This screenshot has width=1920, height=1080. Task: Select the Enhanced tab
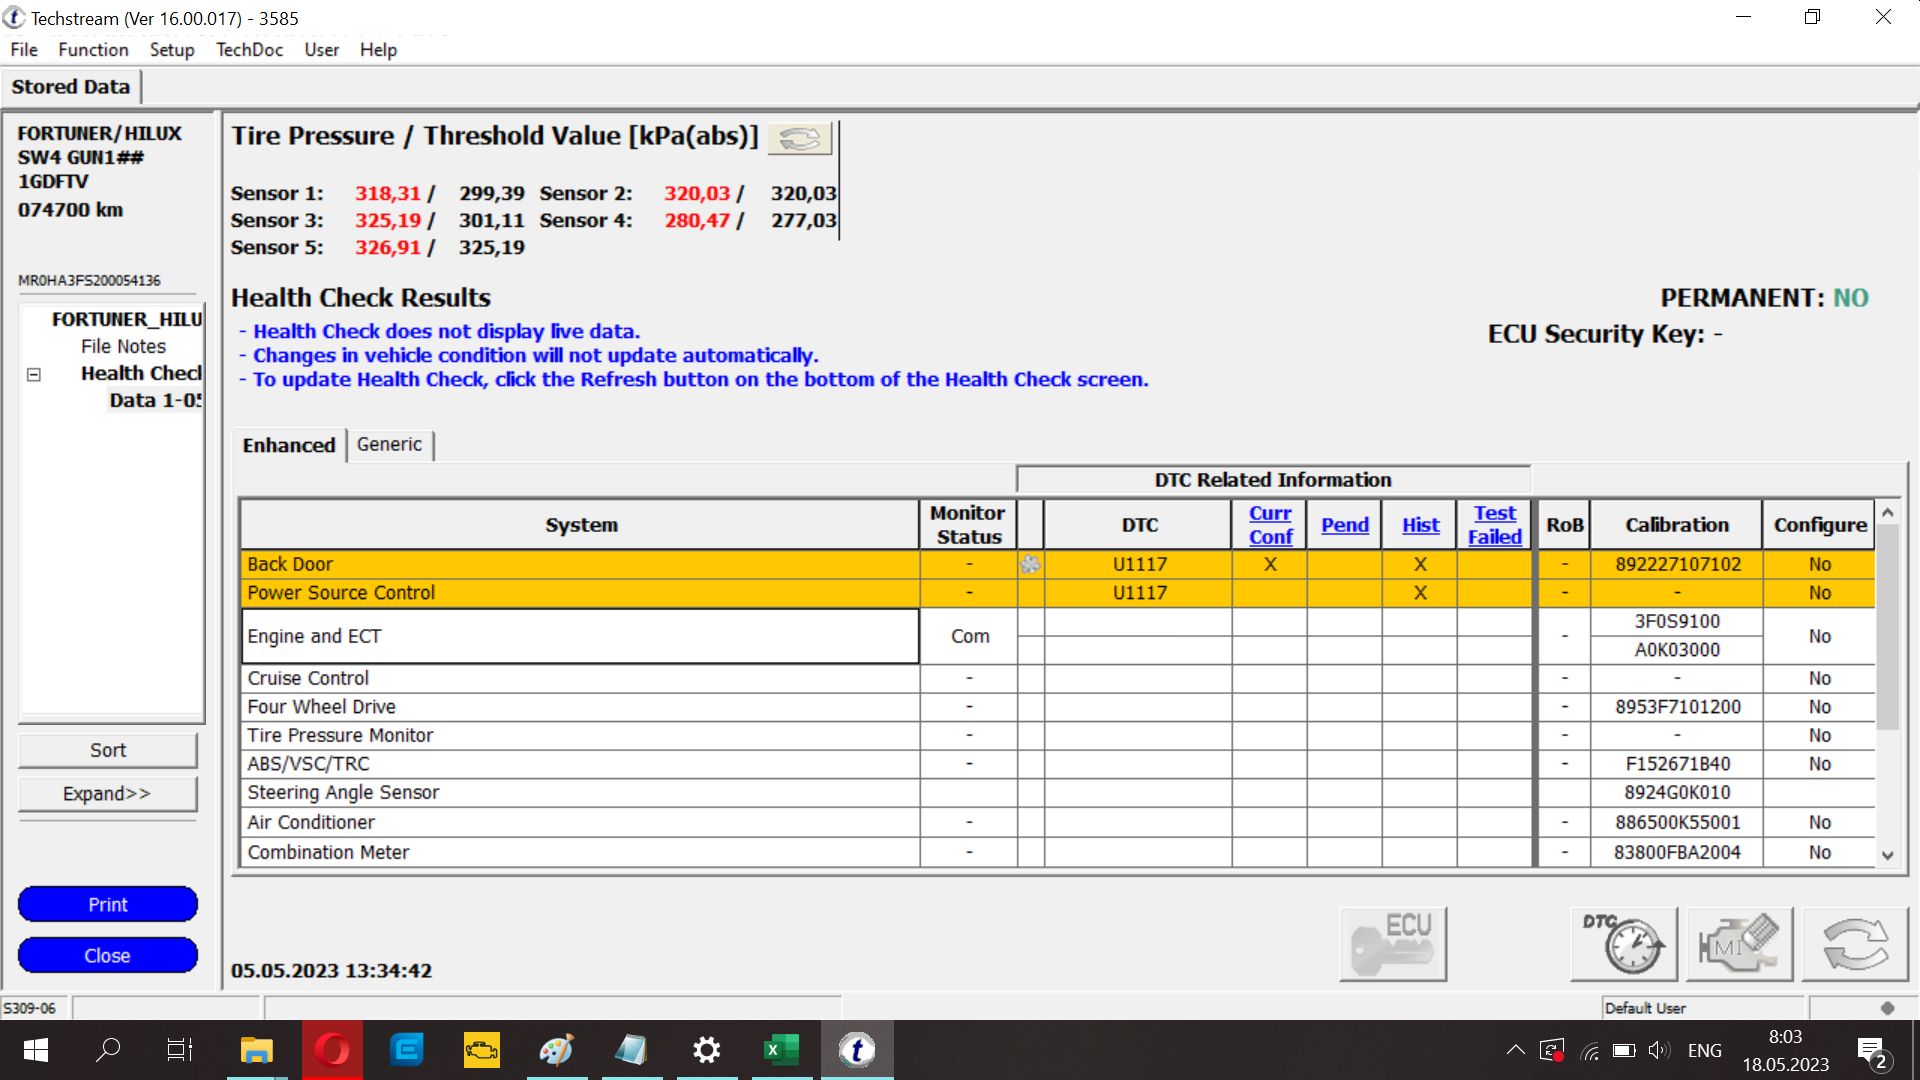click(289, 445)
